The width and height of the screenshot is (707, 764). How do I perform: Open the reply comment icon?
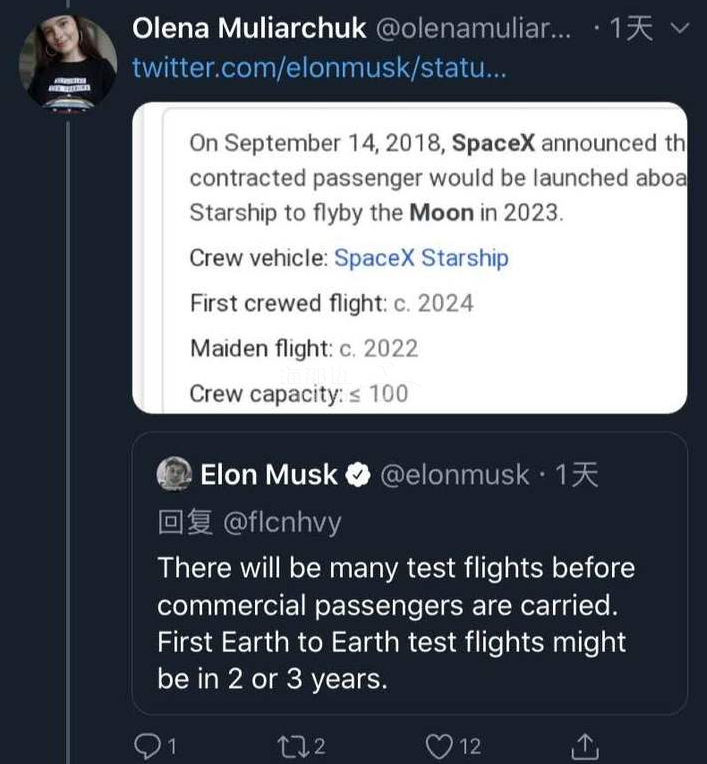148,745
